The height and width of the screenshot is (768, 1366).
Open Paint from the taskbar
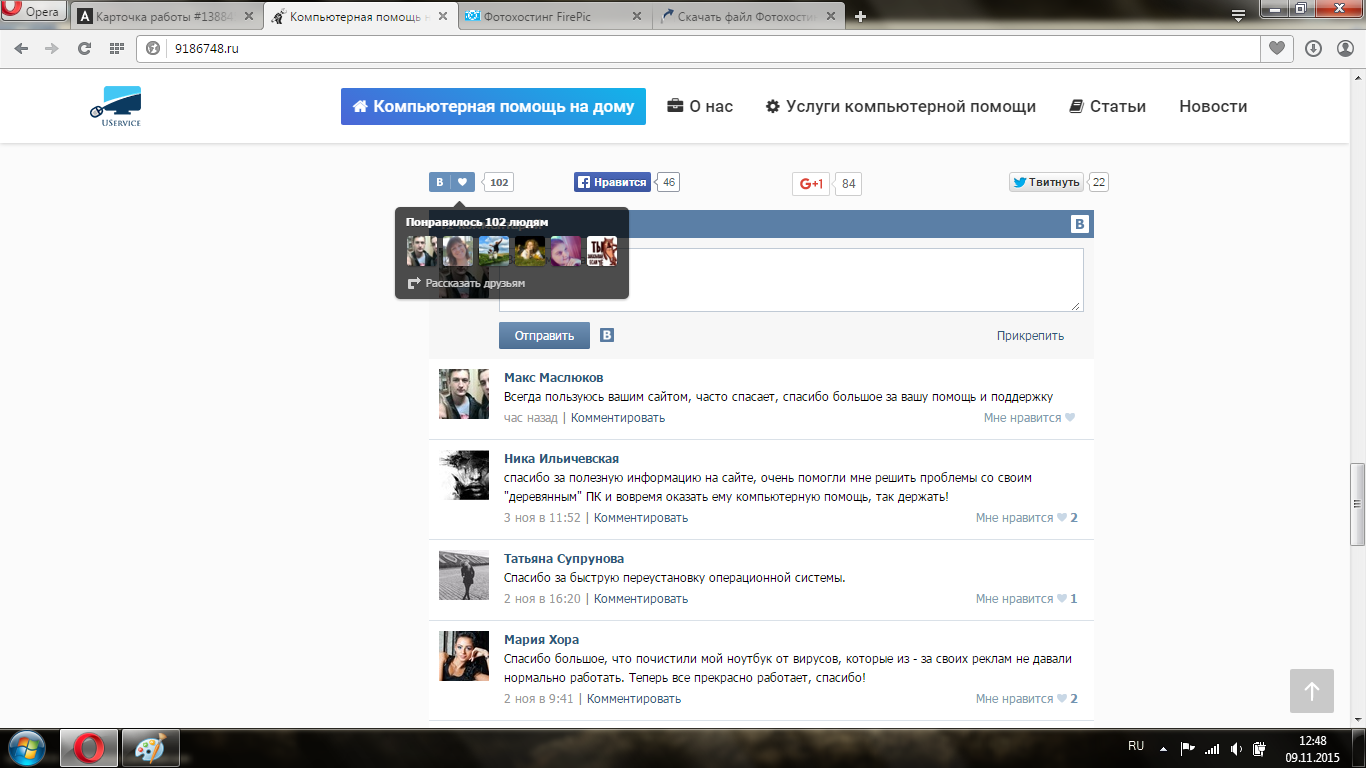[150, 748]
